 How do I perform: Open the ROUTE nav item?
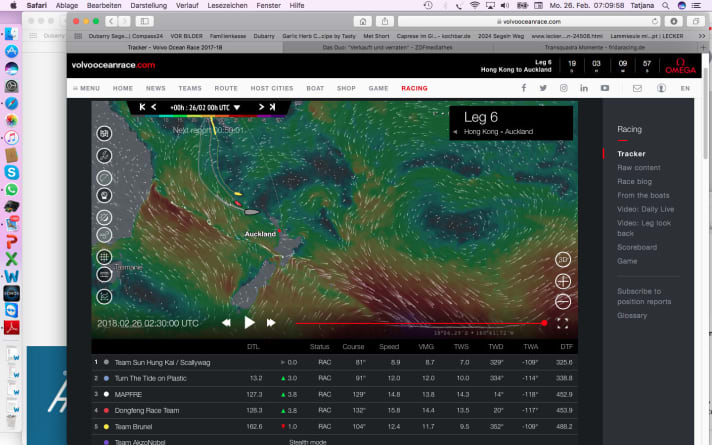226,88
